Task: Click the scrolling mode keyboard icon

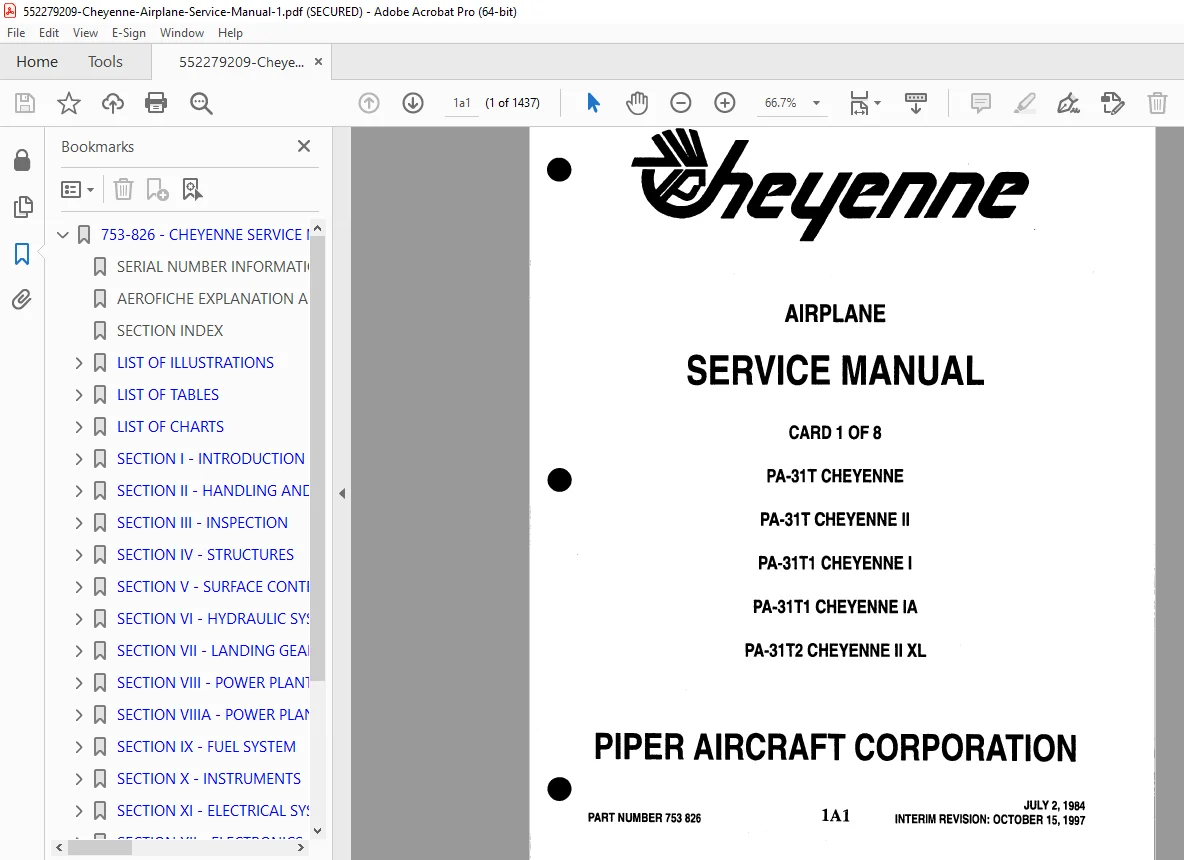Action: tap(915, 103)
